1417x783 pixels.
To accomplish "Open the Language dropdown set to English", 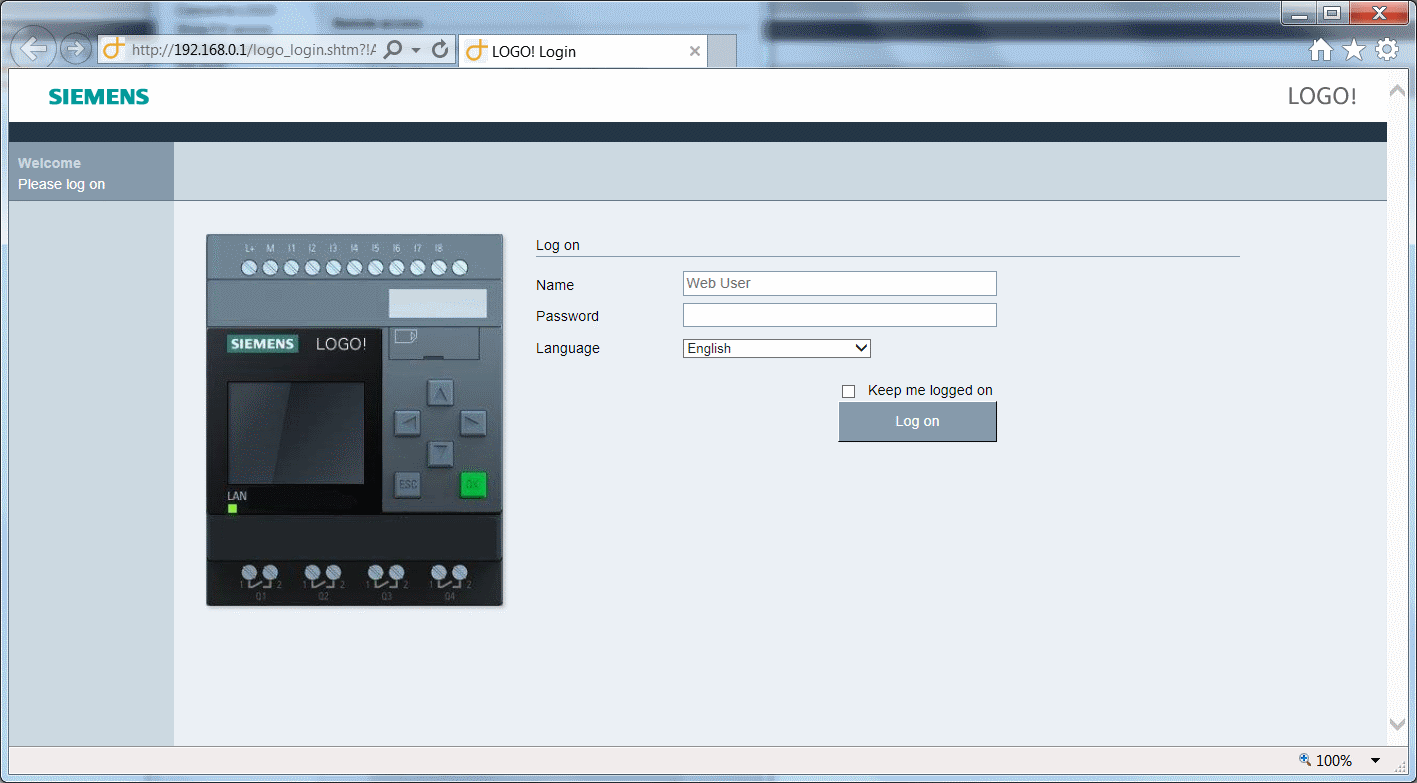I will (777, 348).
